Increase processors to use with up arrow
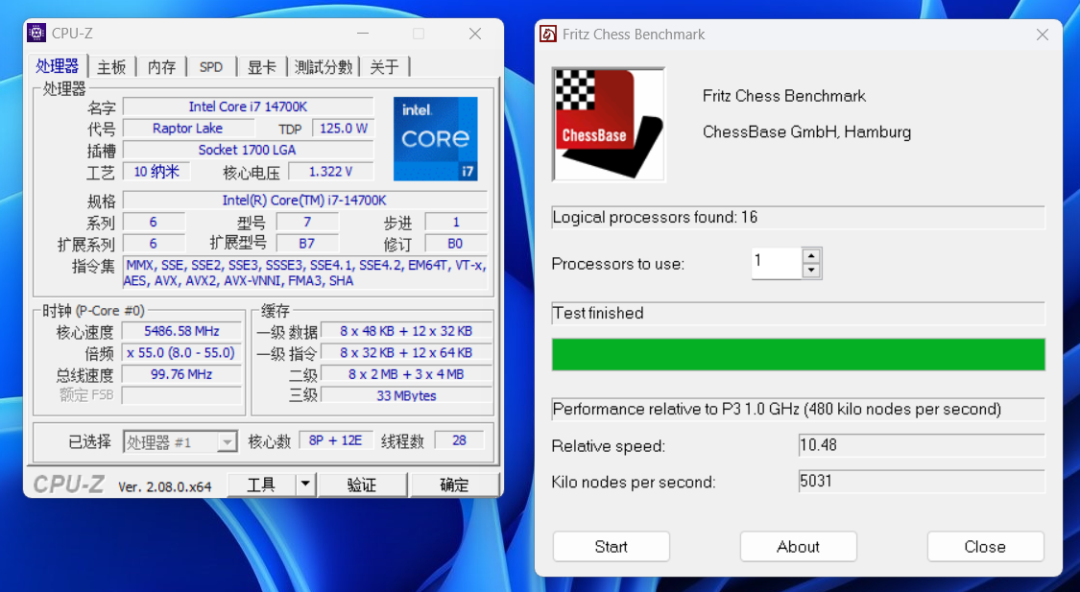1080x592 pixels. [811, 256]
